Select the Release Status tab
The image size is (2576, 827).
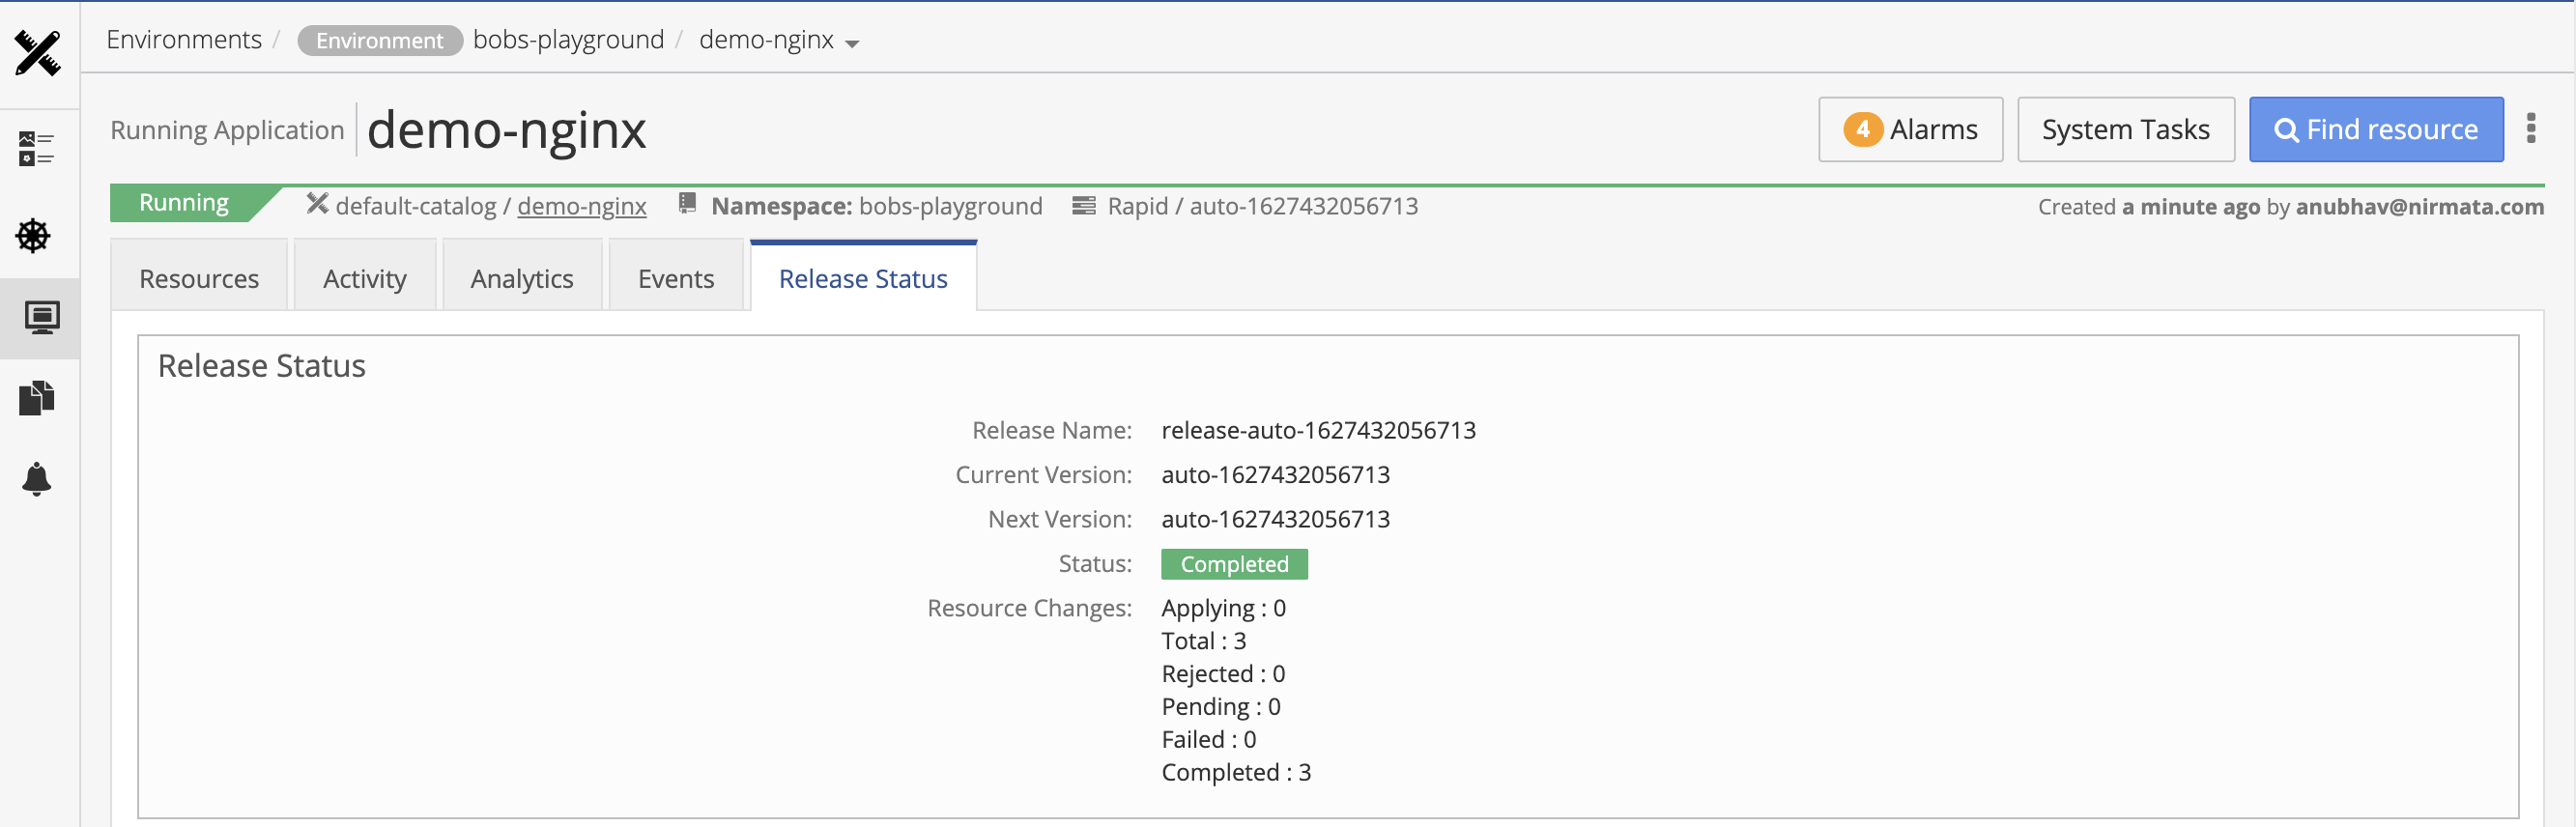[x=863, y=278]
